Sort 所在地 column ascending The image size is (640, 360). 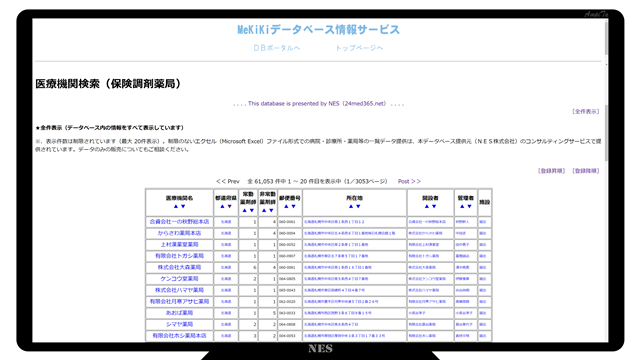[x=351, y=207]
